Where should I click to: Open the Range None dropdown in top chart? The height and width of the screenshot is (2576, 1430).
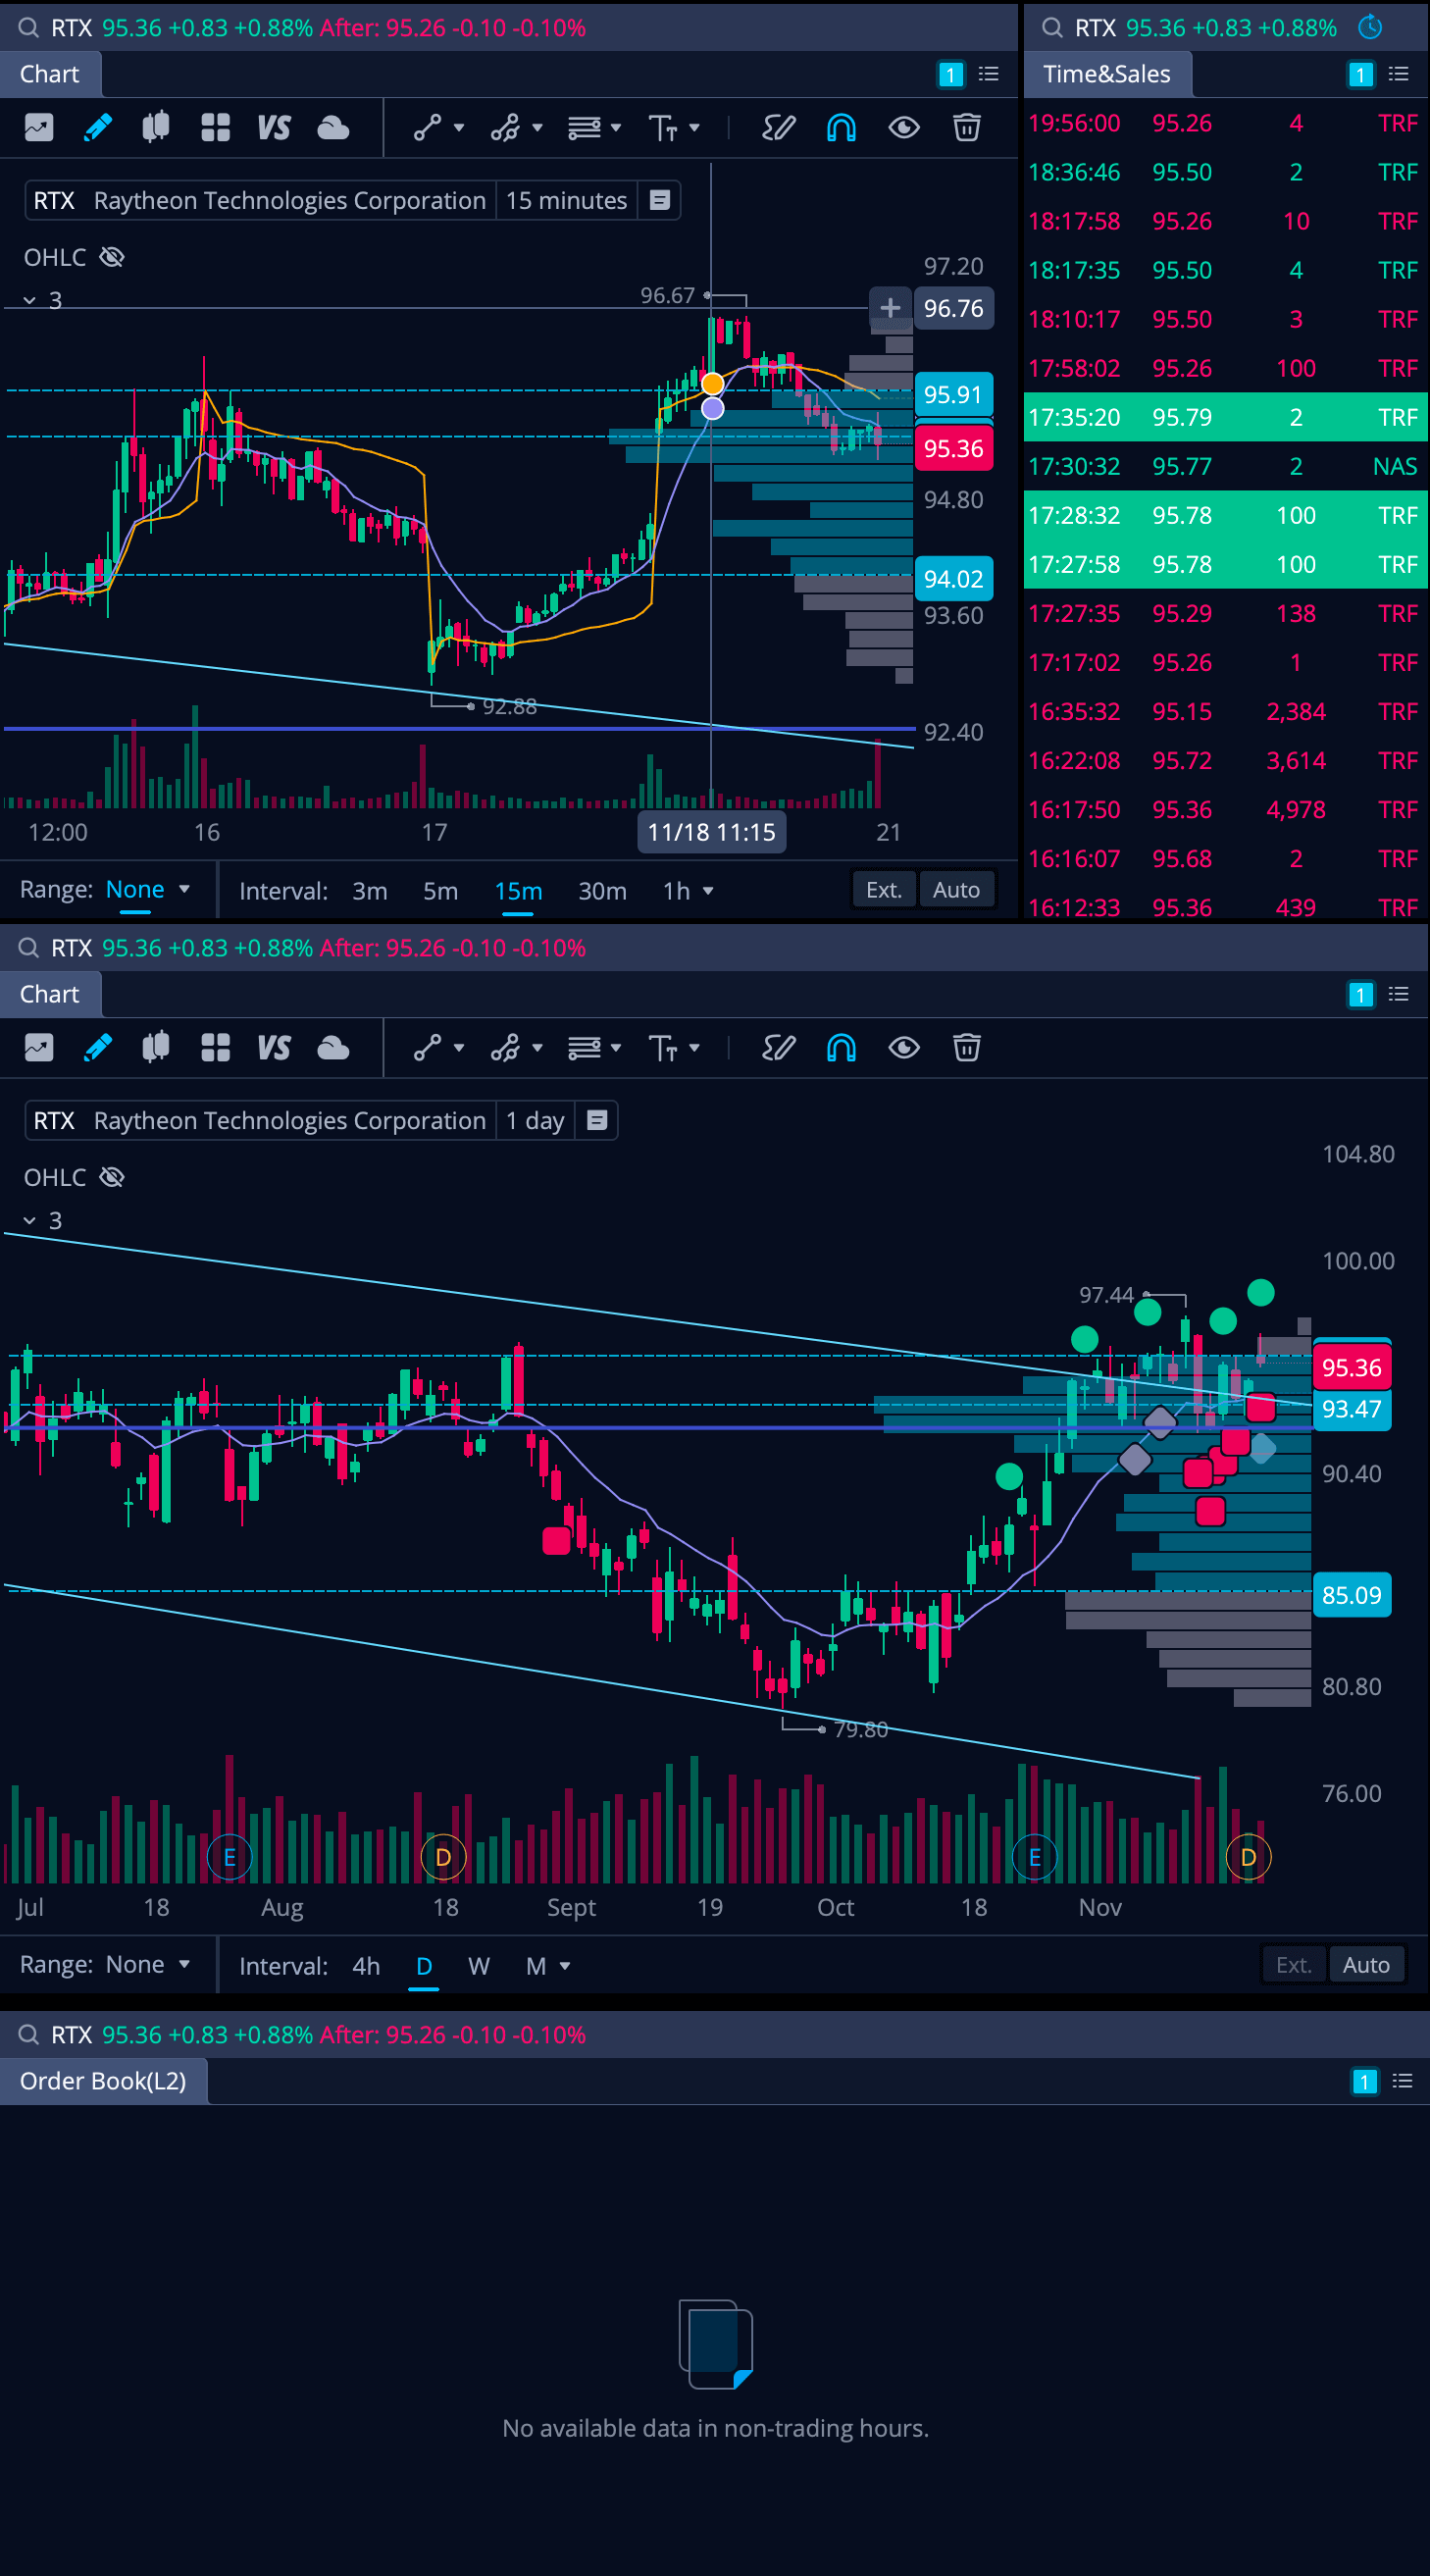(x=147, y=889)
